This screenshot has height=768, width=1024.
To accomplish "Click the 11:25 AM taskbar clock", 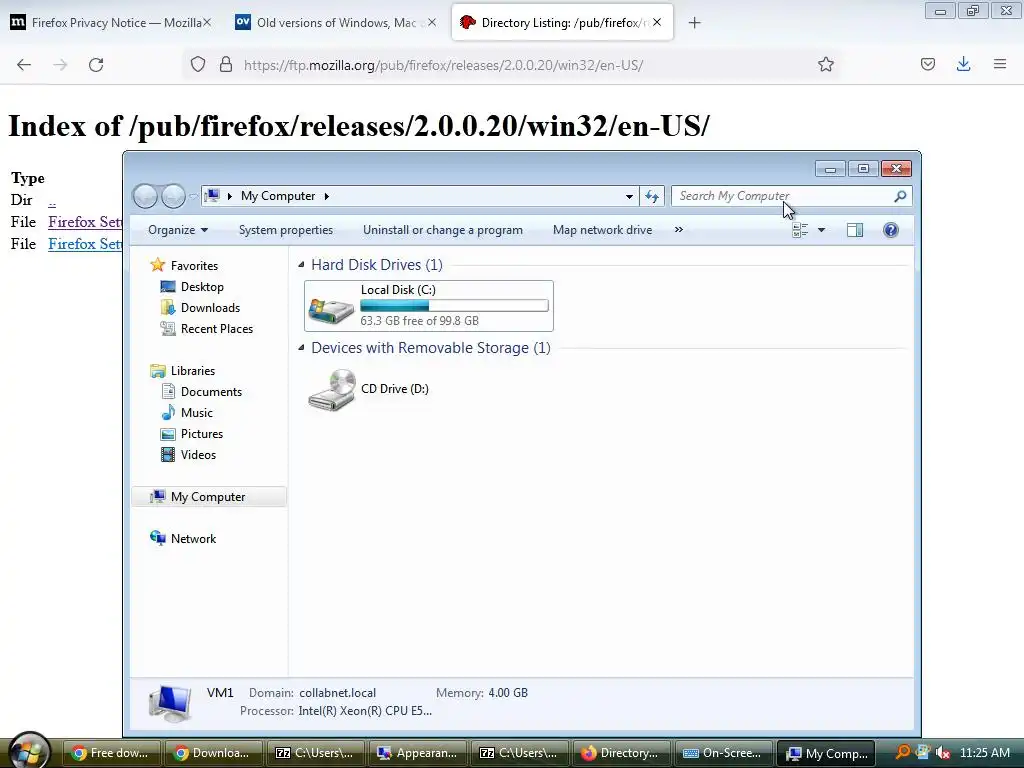I will coord(985,753).
